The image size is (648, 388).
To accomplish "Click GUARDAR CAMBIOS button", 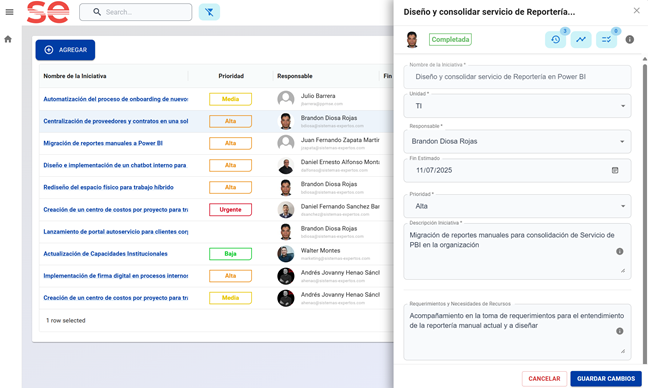I will (606, 378).
